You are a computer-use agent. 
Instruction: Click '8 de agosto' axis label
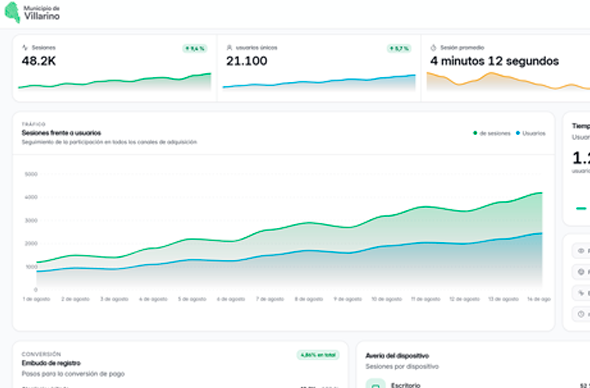(x=309, y=299)
